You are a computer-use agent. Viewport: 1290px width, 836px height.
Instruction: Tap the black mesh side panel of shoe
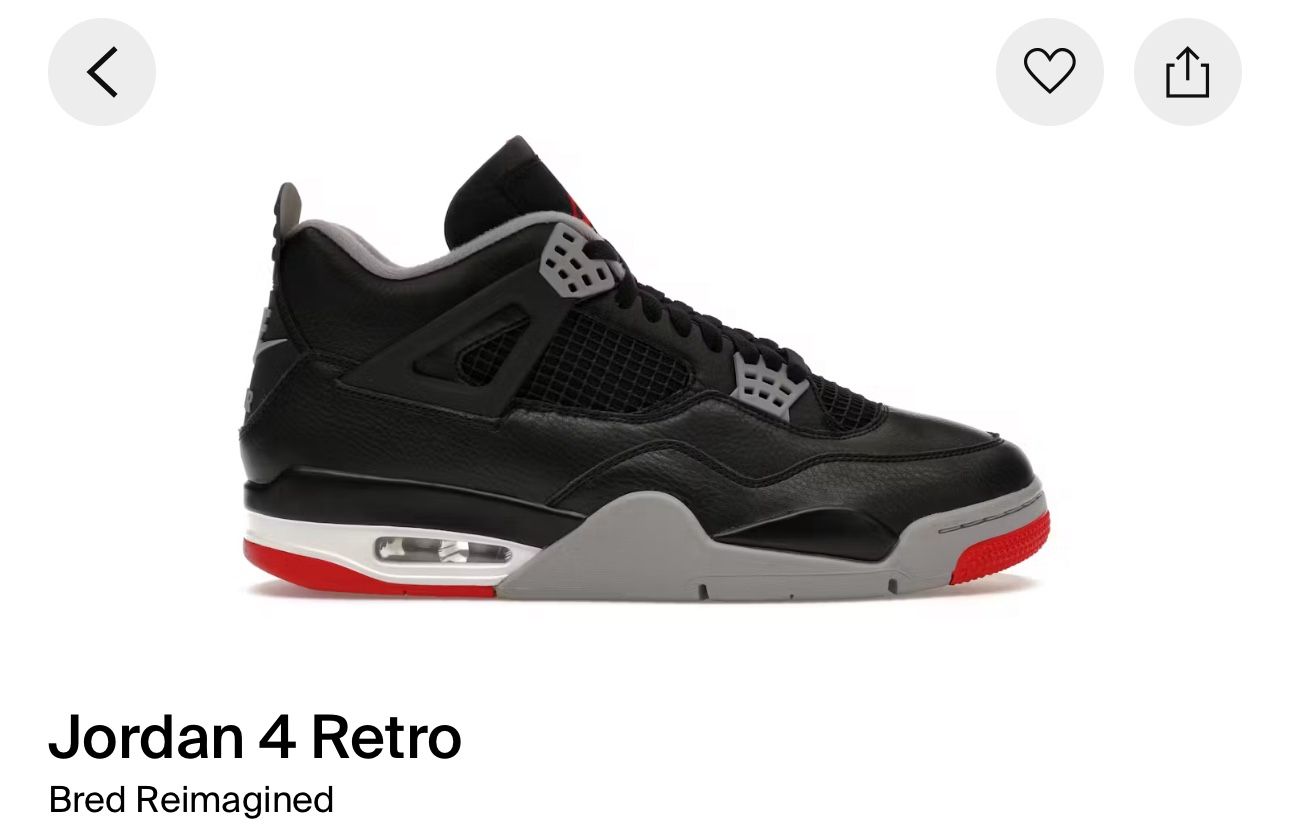[606, 360]
